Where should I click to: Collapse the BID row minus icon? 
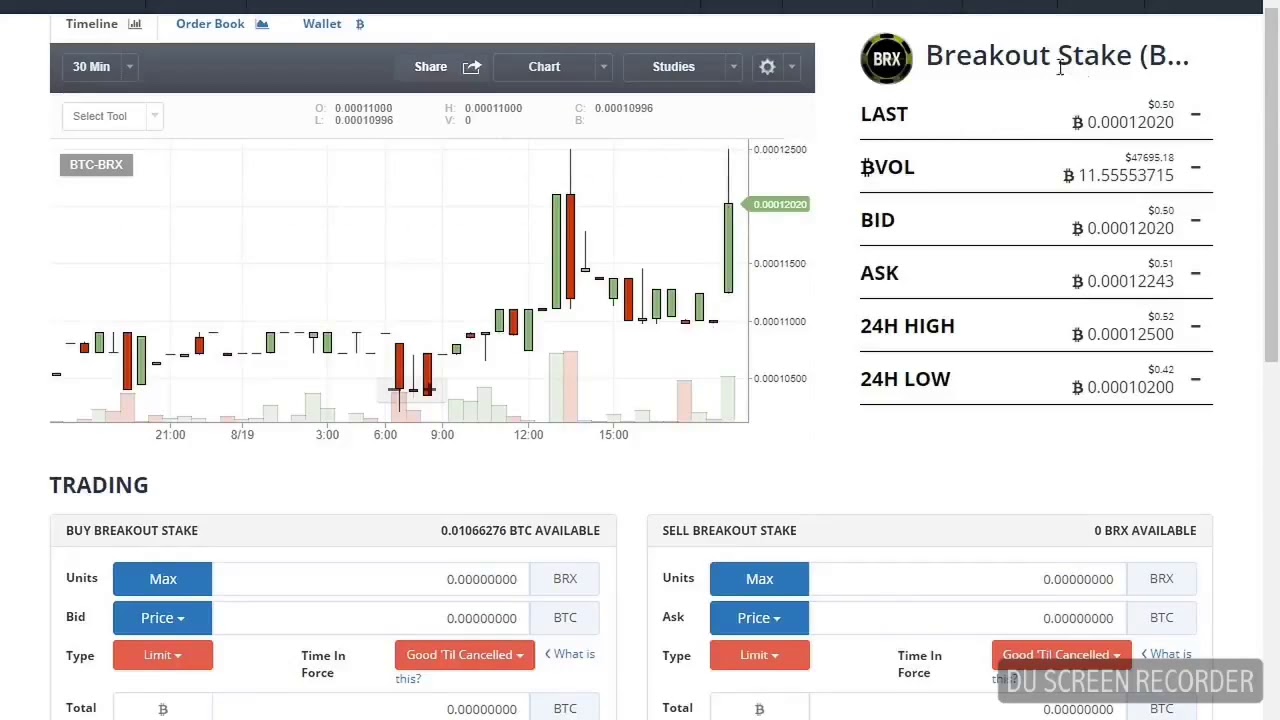pos(1195,221)
